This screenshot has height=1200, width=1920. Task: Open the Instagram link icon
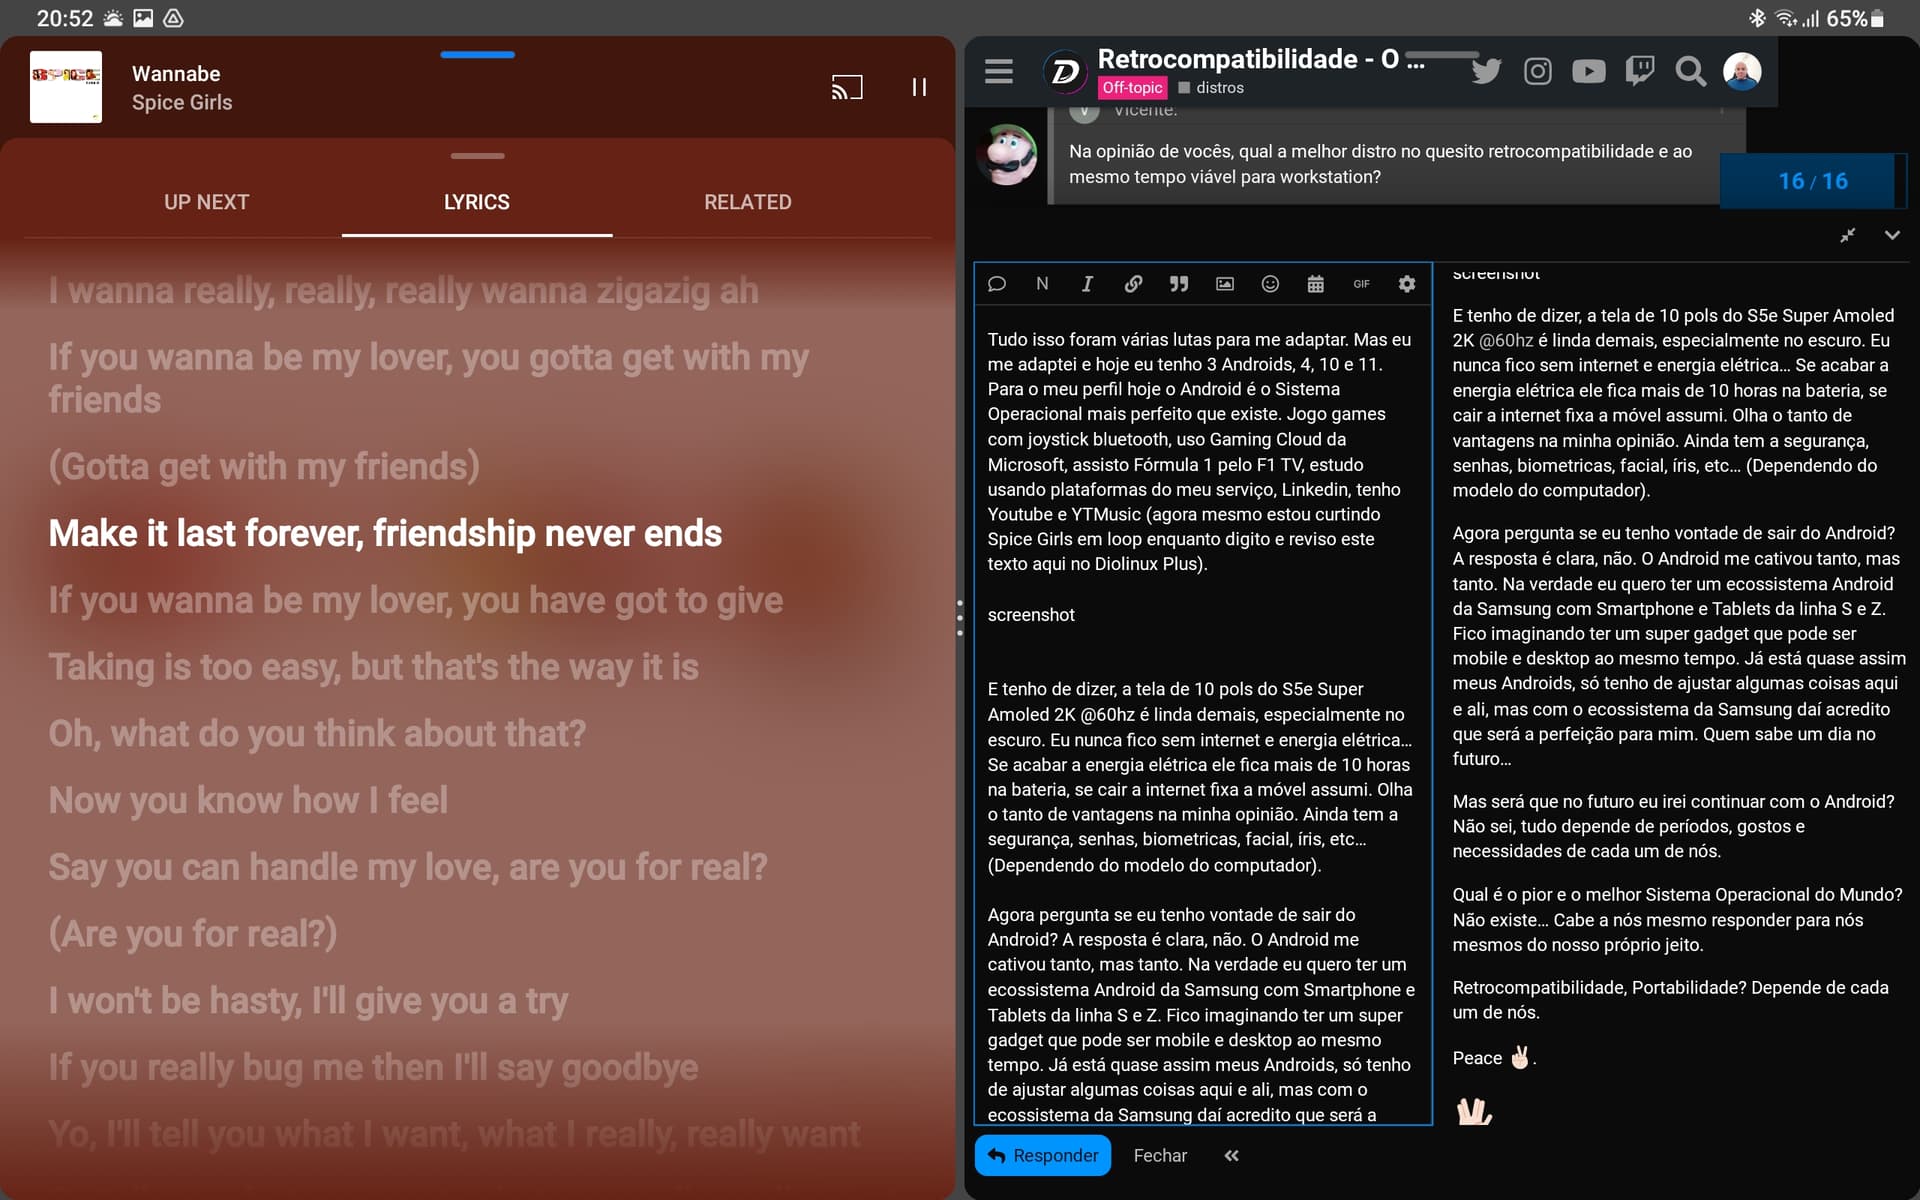pyautogui.click(x=1537, y=71)
